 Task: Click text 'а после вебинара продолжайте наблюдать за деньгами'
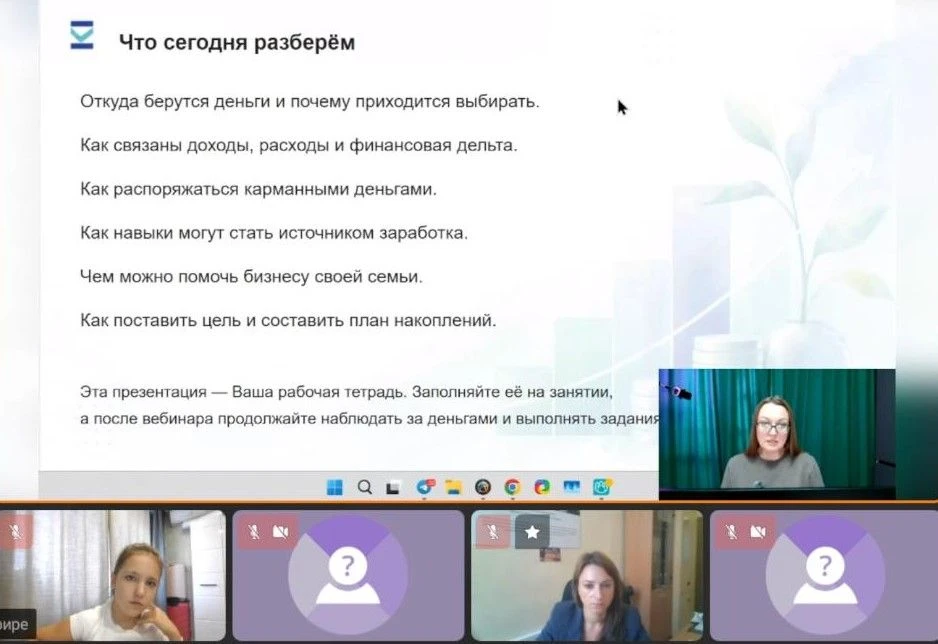[289, 419]
